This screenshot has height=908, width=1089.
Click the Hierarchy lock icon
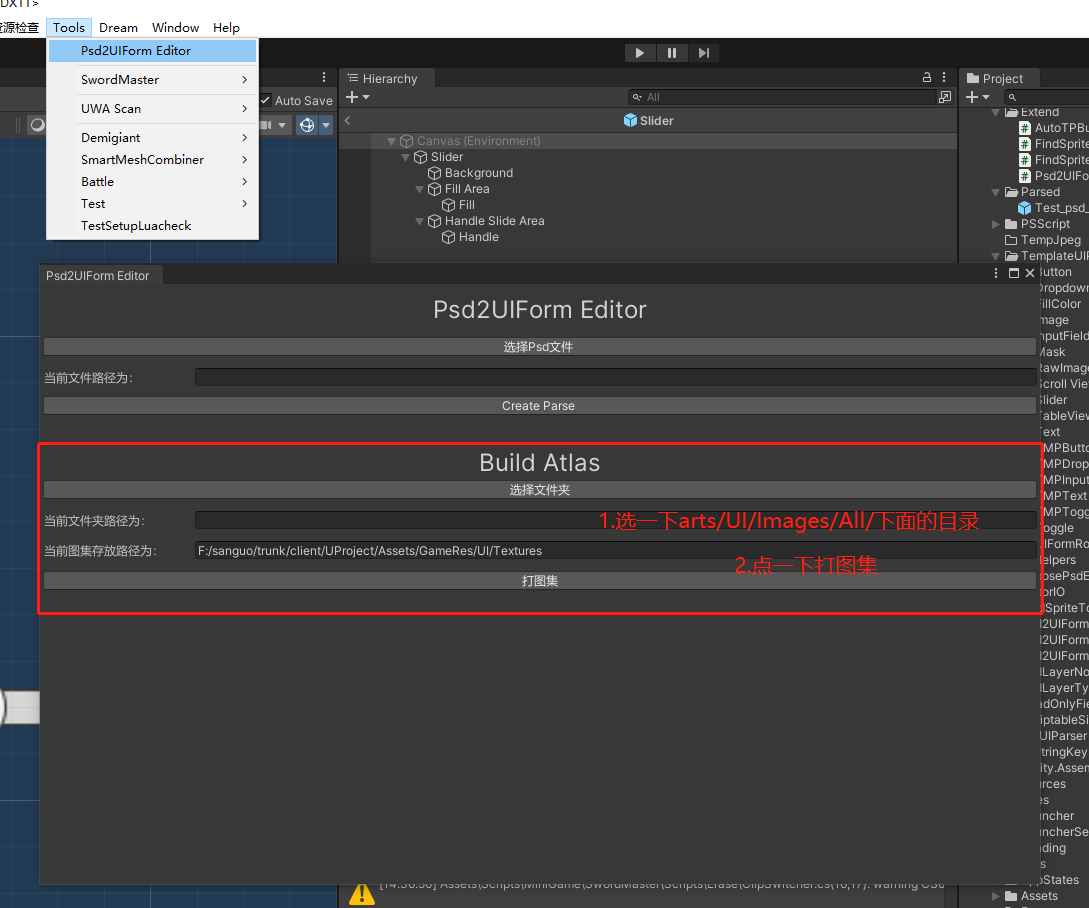926,78
